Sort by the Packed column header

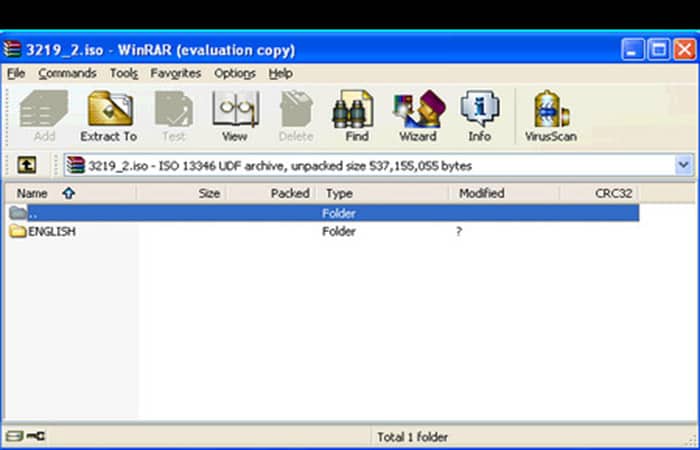point(272,193)
